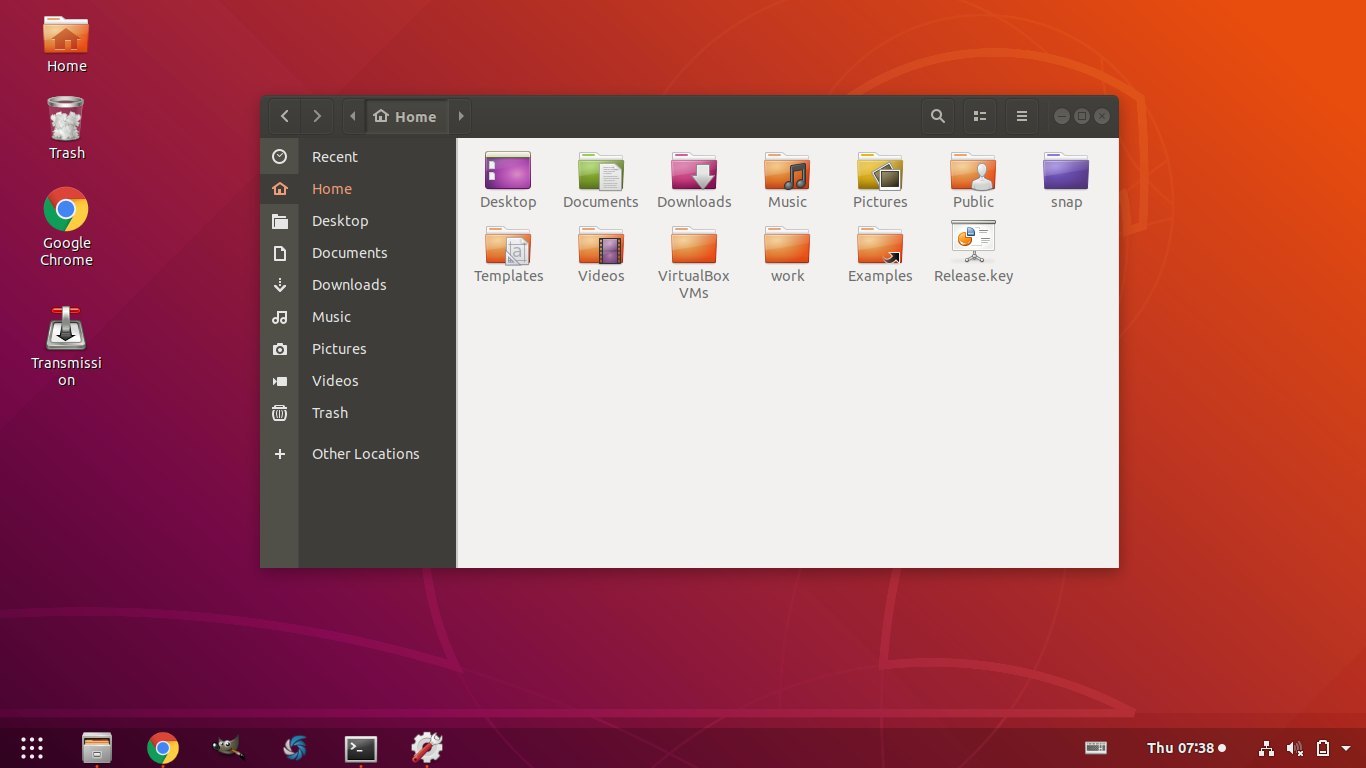Screen dimensions: 1366x768
Task: Open the system menu dropdown arrow
Action: [x=1346, y=748]
